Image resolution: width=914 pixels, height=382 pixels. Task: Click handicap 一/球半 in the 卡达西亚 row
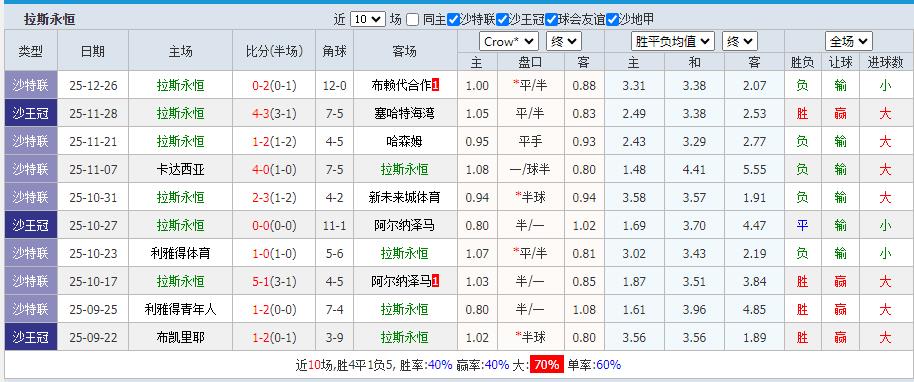click(x=530, y=169)
